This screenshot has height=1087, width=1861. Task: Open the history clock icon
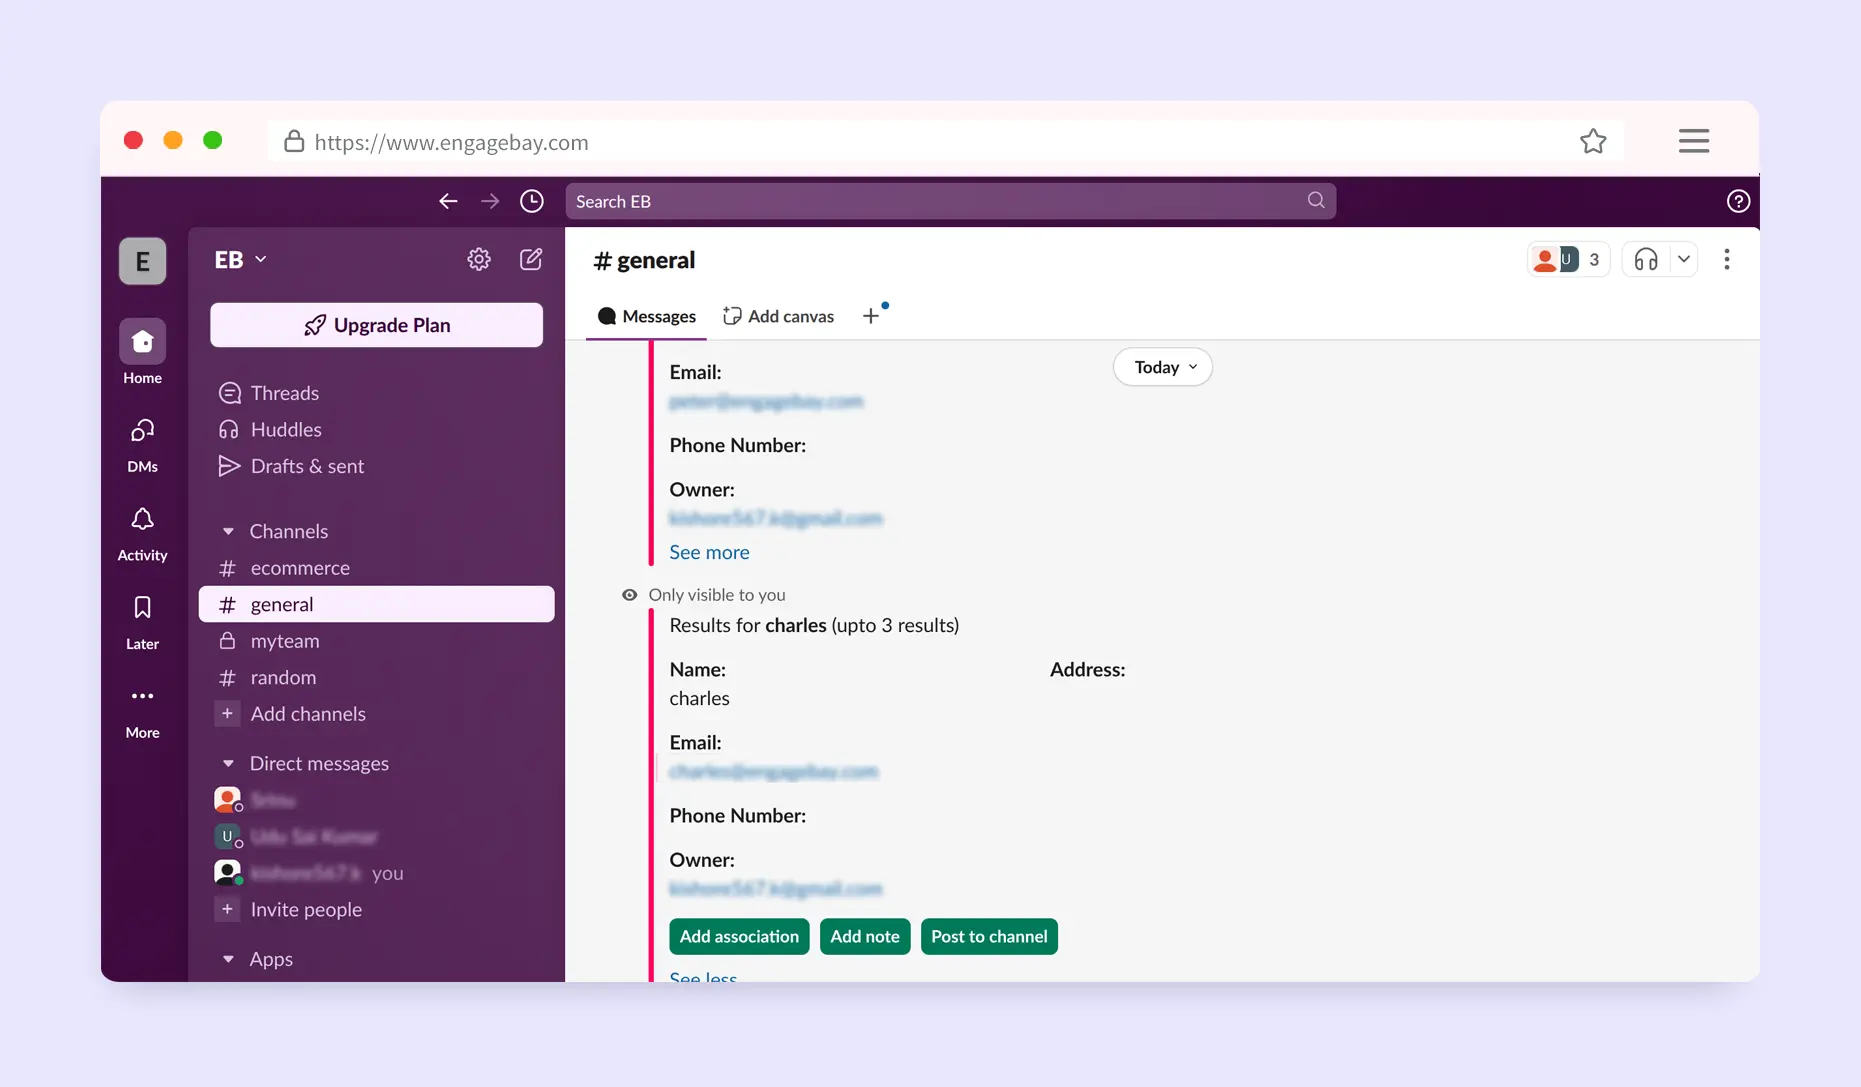(x=532, y=201)
